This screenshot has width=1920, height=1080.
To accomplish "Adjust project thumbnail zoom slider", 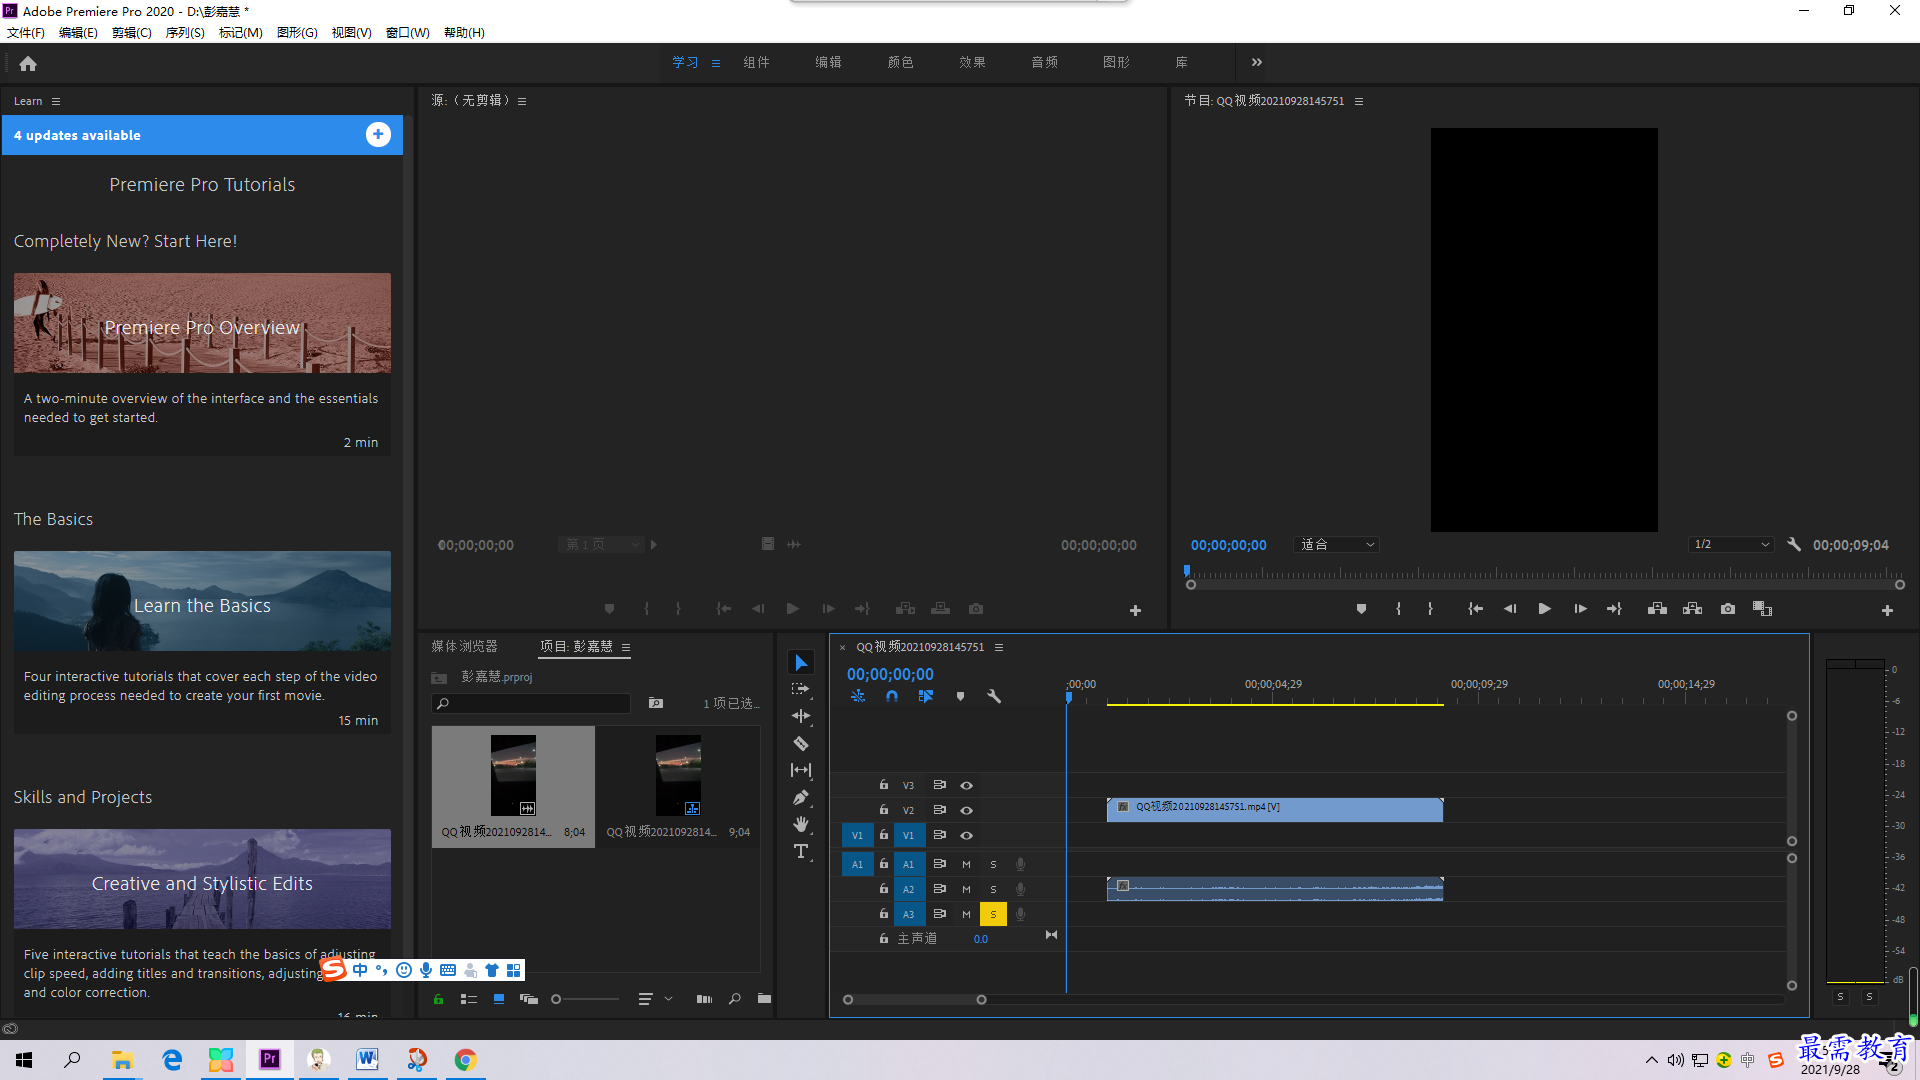I will (586, 999).
